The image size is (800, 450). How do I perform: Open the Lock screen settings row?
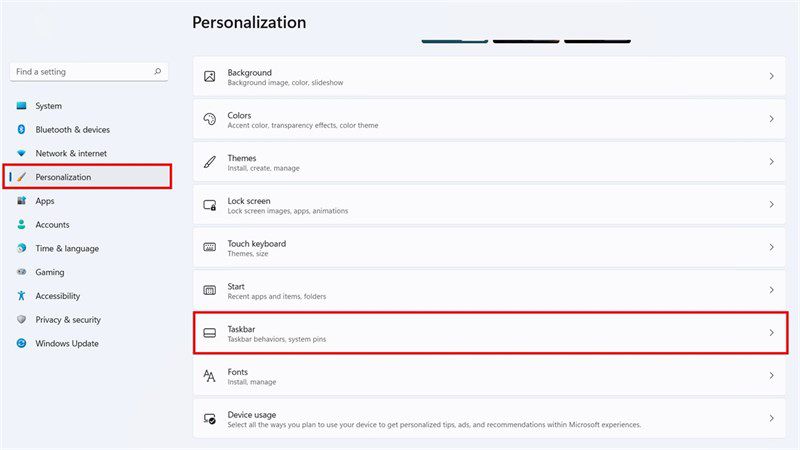tap(489, 205)
